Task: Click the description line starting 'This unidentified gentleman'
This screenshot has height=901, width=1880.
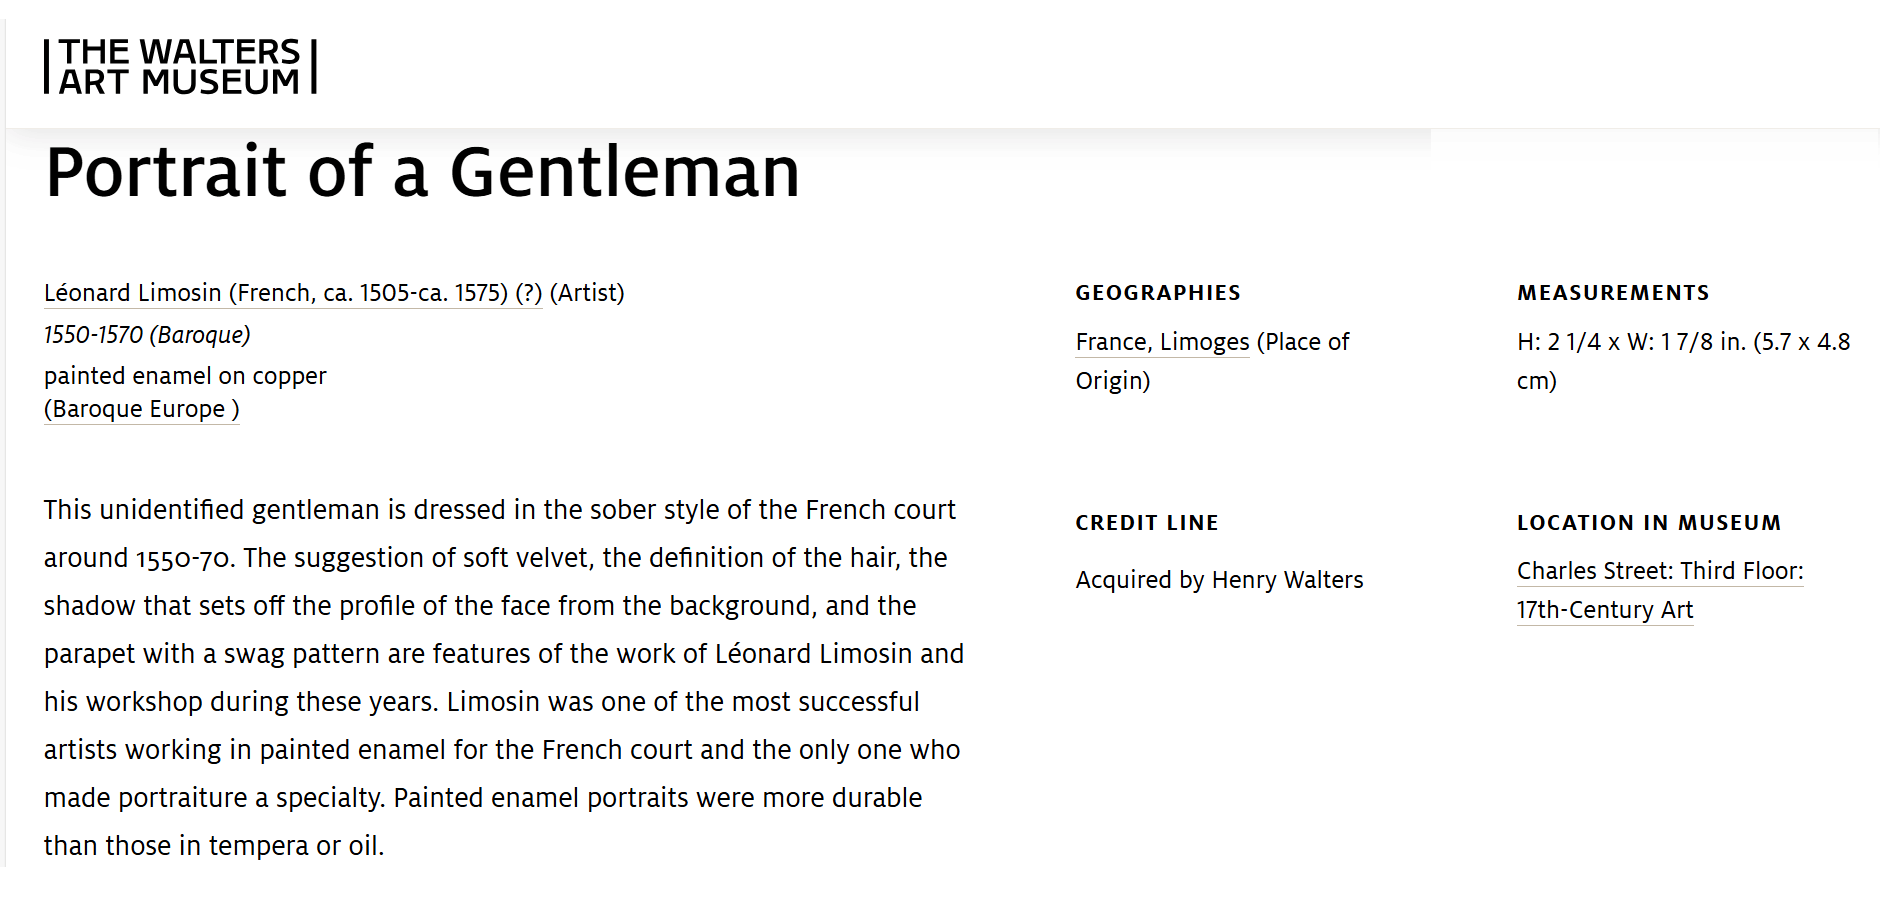Action: point(500,510)
